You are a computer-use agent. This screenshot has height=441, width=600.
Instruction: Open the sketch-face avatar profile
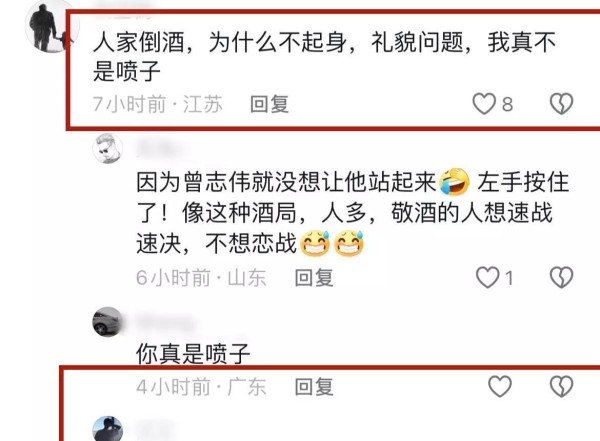click(x=108, y=149)
